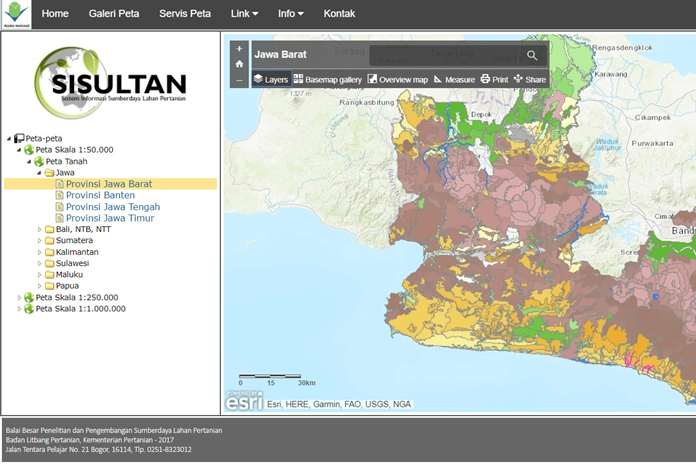
Task: Show the Overview map
Action: click(397, 79)
